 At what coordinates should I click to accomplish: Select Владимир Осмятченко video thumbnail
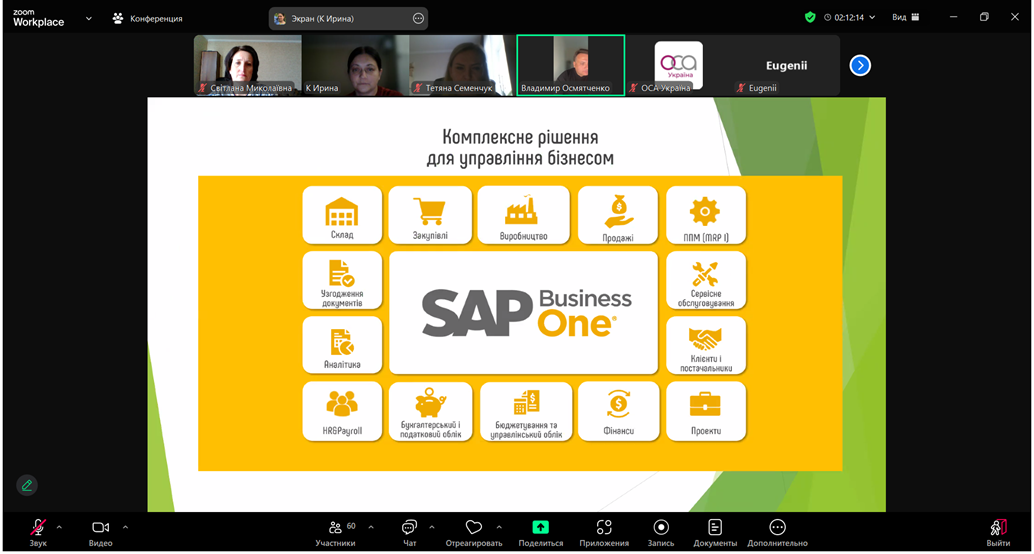pyautogui.click(x=570, y=65)
